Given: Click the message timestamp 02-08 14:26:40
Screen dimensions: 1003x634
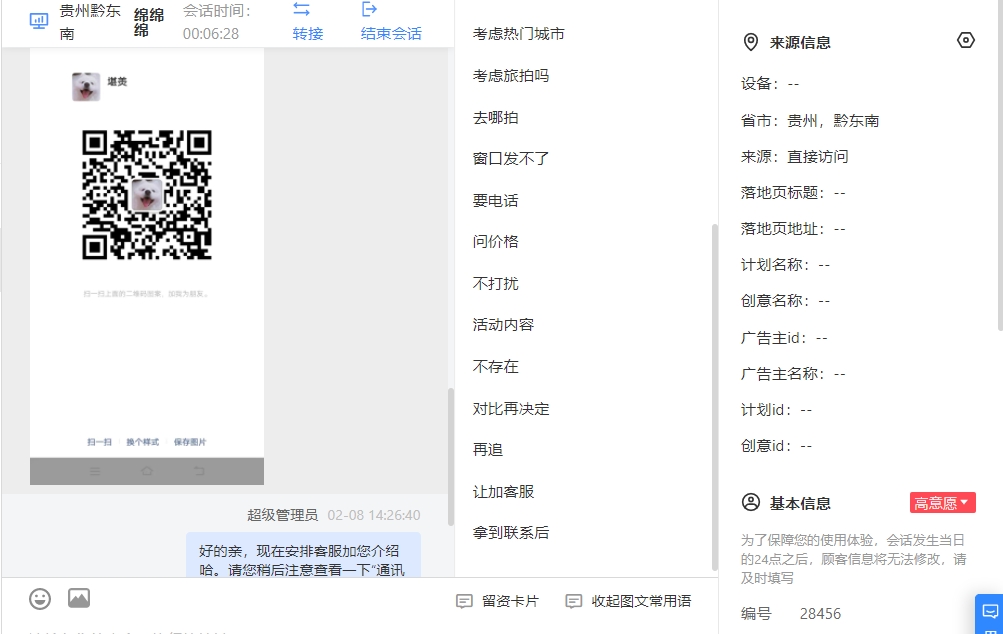Looking at the screenshot, I should pyautogui.click(x=374, y=515).
